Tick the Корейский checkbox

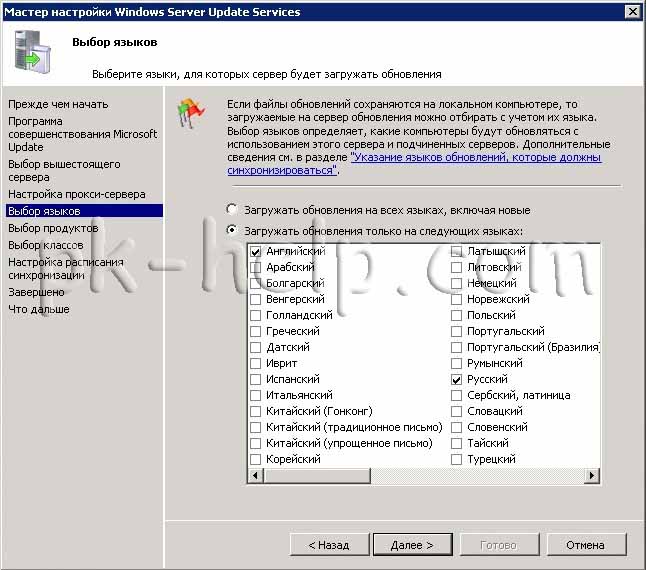pos(255,459)
